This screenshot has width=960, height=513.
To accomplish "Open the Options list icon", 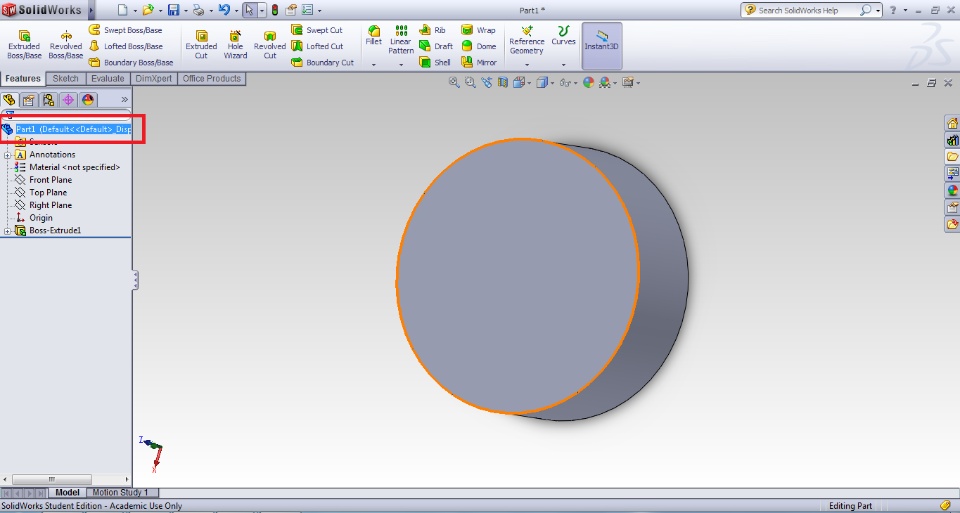I will tap(307, 10).
